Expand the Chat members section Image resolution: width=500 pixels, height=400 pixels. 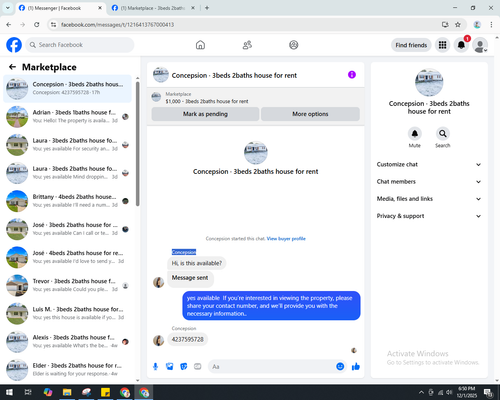[x=429, y=182]
